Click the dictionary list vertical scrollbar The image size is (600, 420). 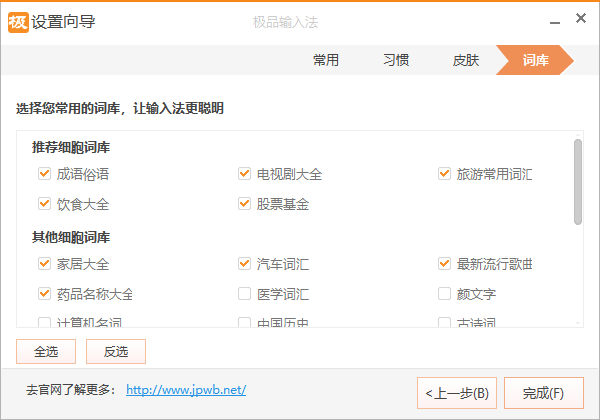(x=577, y=182)
